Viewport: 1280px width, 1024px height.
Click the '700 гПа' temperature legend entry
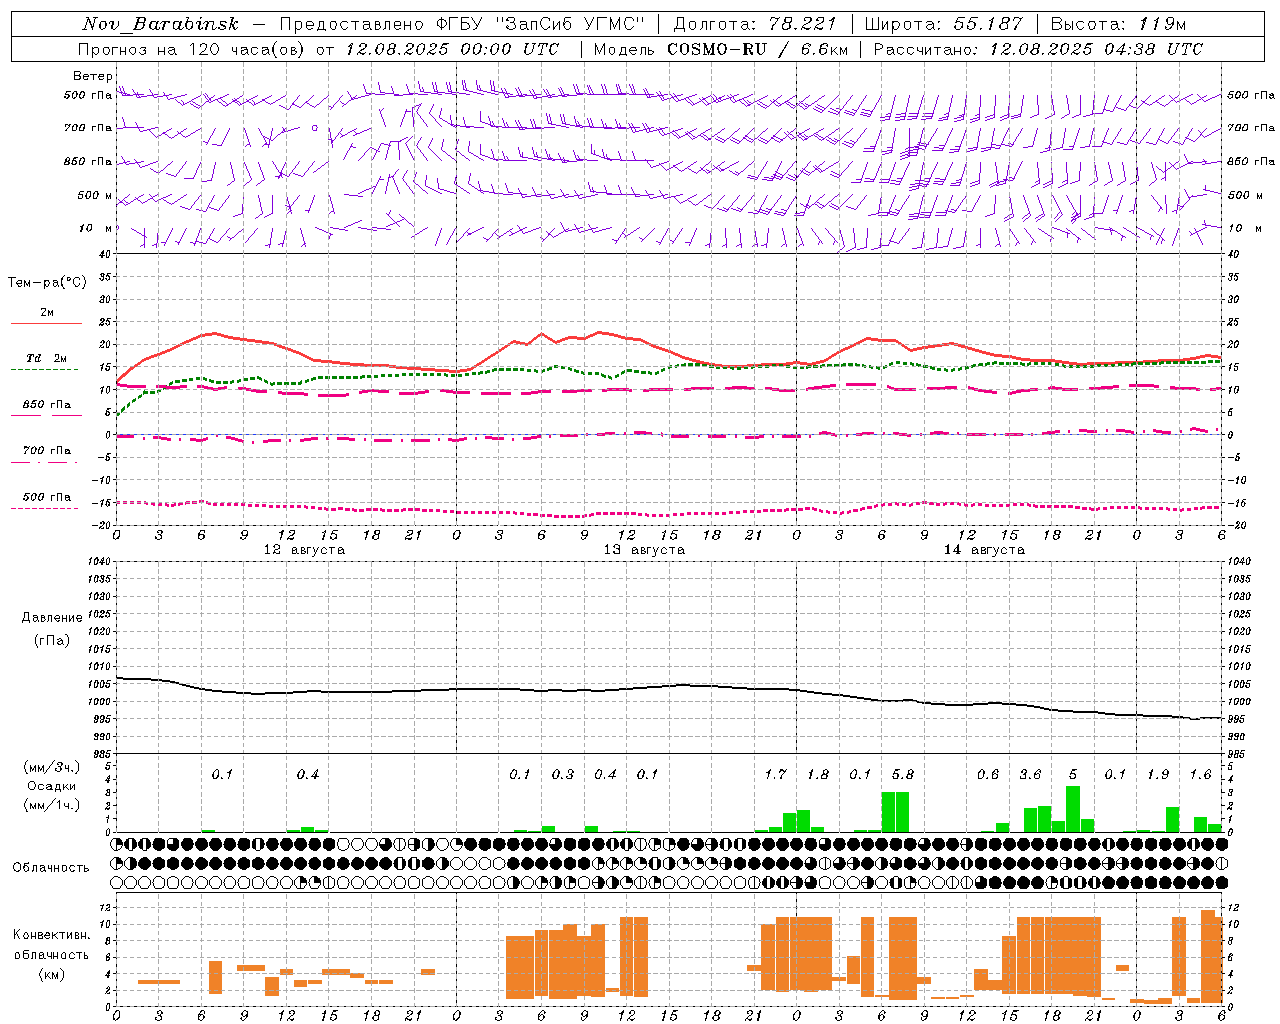pos(47,451)
